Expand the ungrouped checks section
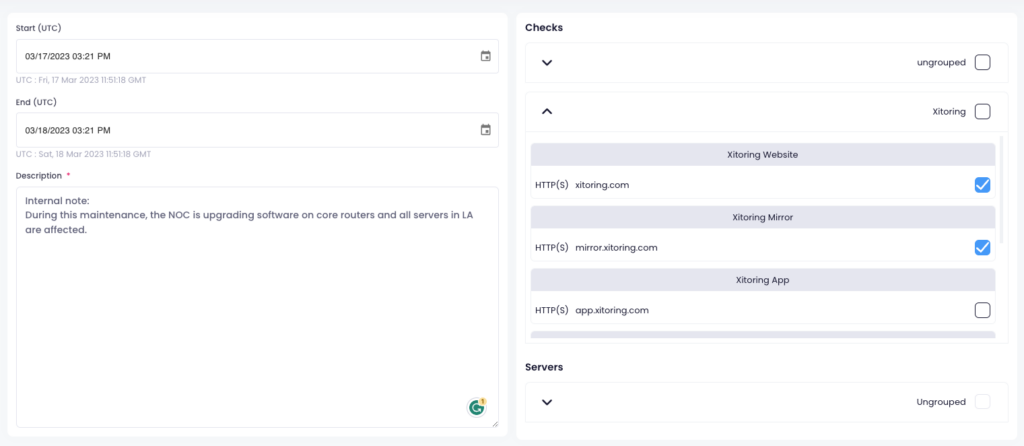This screenshot has width=1024, height=446. point(547,63)
